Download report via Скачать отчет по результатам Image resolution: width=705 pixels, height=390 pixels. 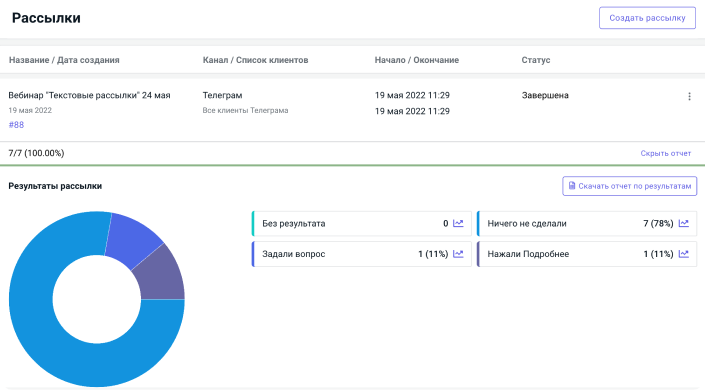(629, 186)
